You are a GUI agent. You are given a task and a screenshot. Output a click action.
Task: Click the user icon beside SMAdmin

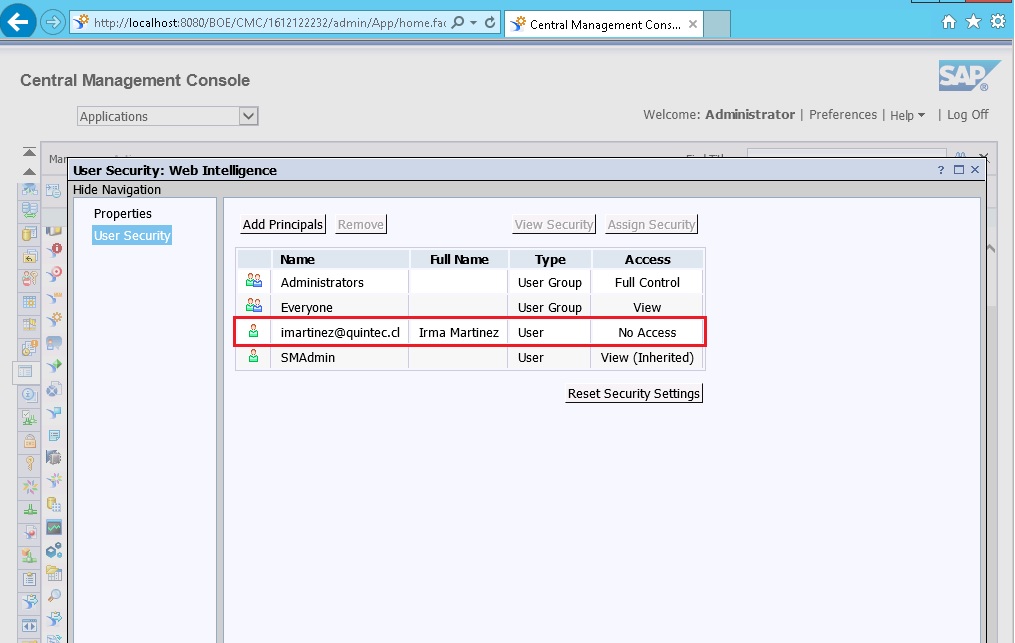point(253,355)
